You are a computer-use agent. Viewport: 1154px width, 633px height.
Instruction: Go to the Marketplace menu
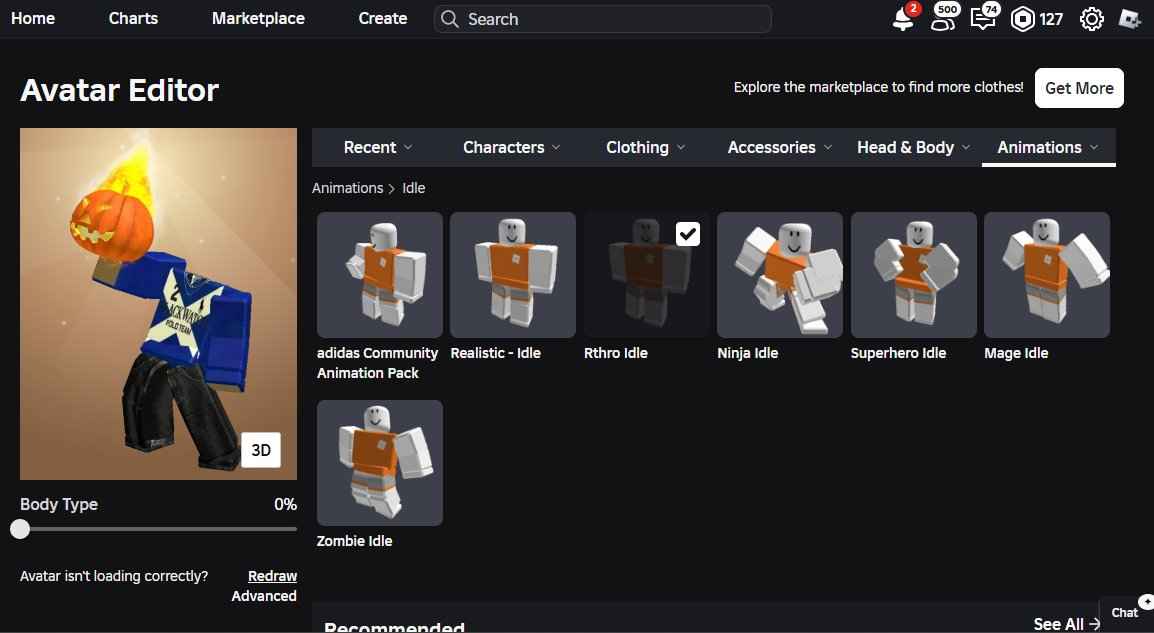click(x=257, y=18)
